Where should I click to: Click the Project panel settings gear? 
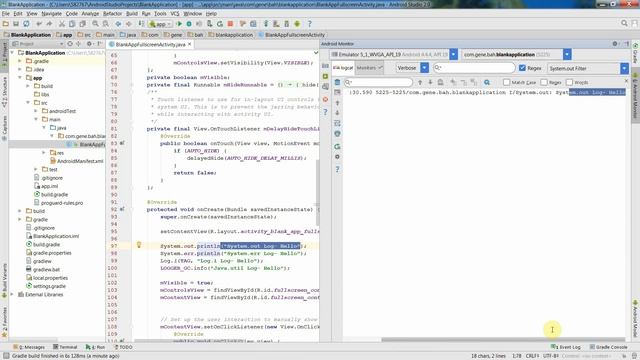89,44
